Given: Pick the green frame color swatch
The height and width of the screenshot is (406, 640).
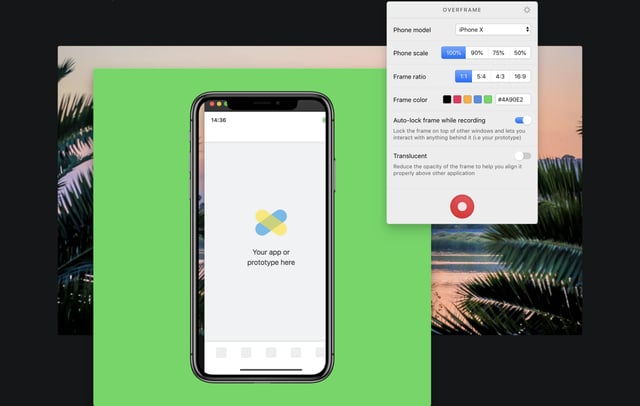Looking at the screenshot, I should click(x=488, y=100).
